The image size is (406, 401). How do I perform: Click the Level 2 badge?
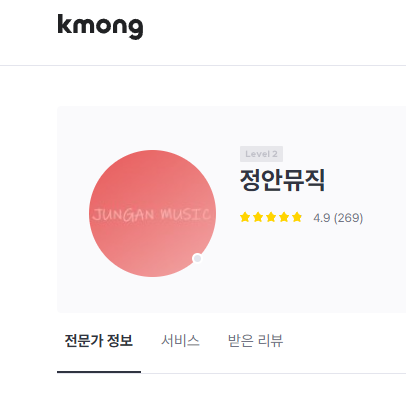point(261,154)
